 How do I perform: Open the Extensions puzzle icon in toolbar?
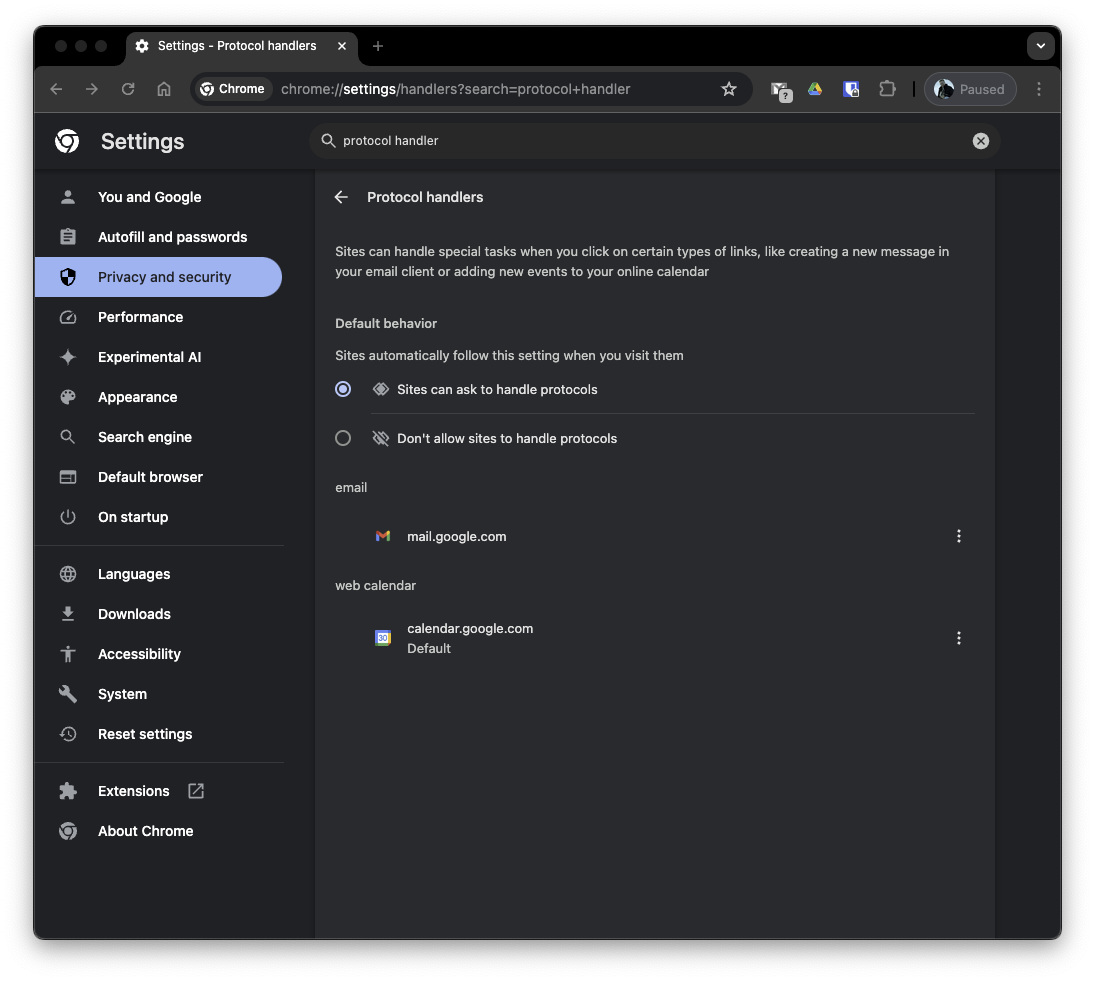coord(887,89)
